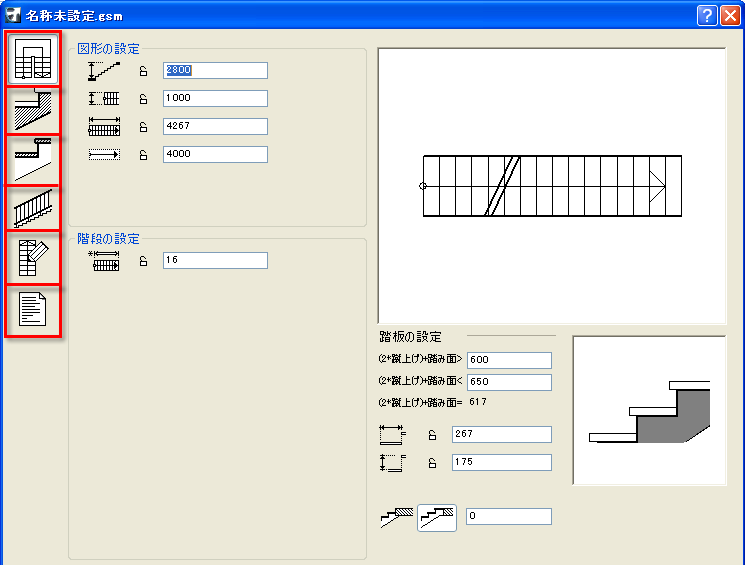The image size is (745, 565).
Task: Click the tread section preview image
Action: tap(649, 411)
